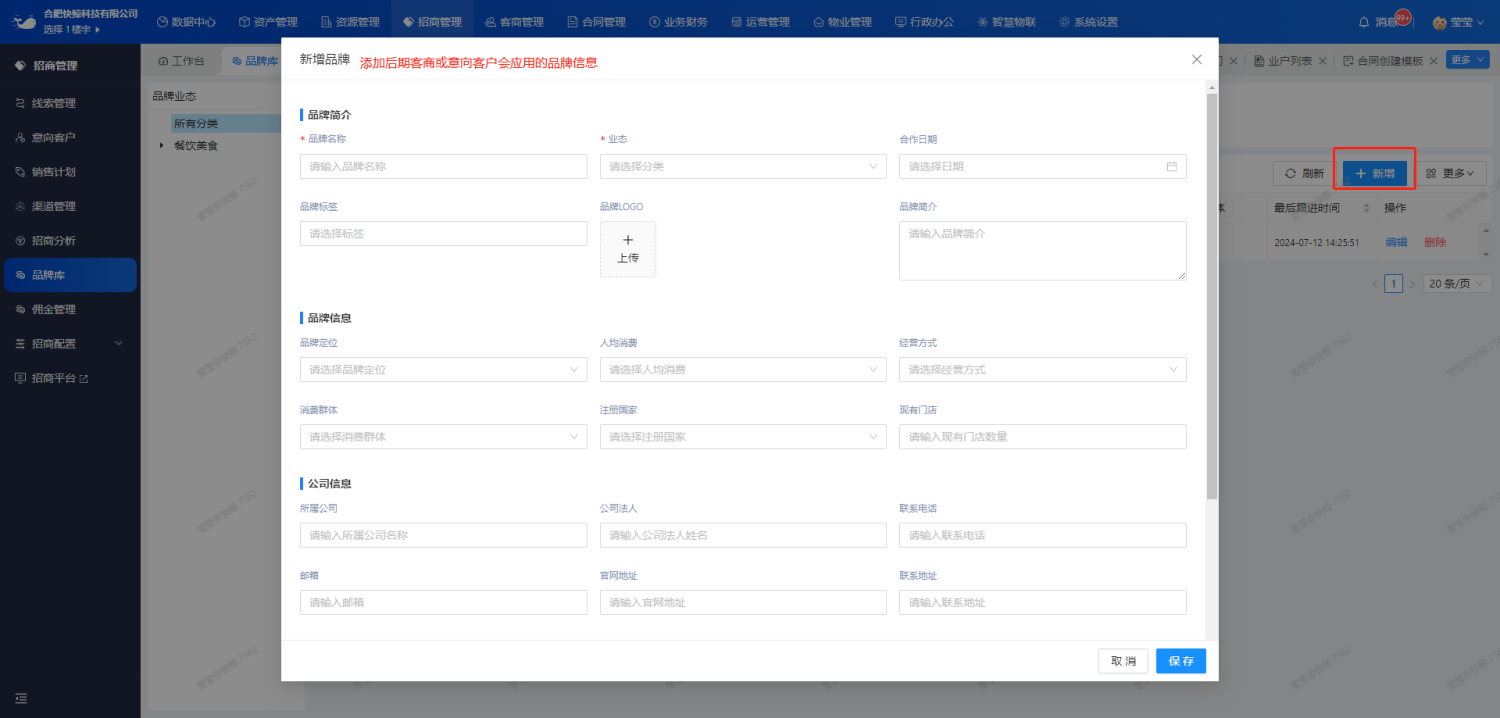
Task: Click the 销售计划 sidebar icon
Action: [x=21, y=172]
